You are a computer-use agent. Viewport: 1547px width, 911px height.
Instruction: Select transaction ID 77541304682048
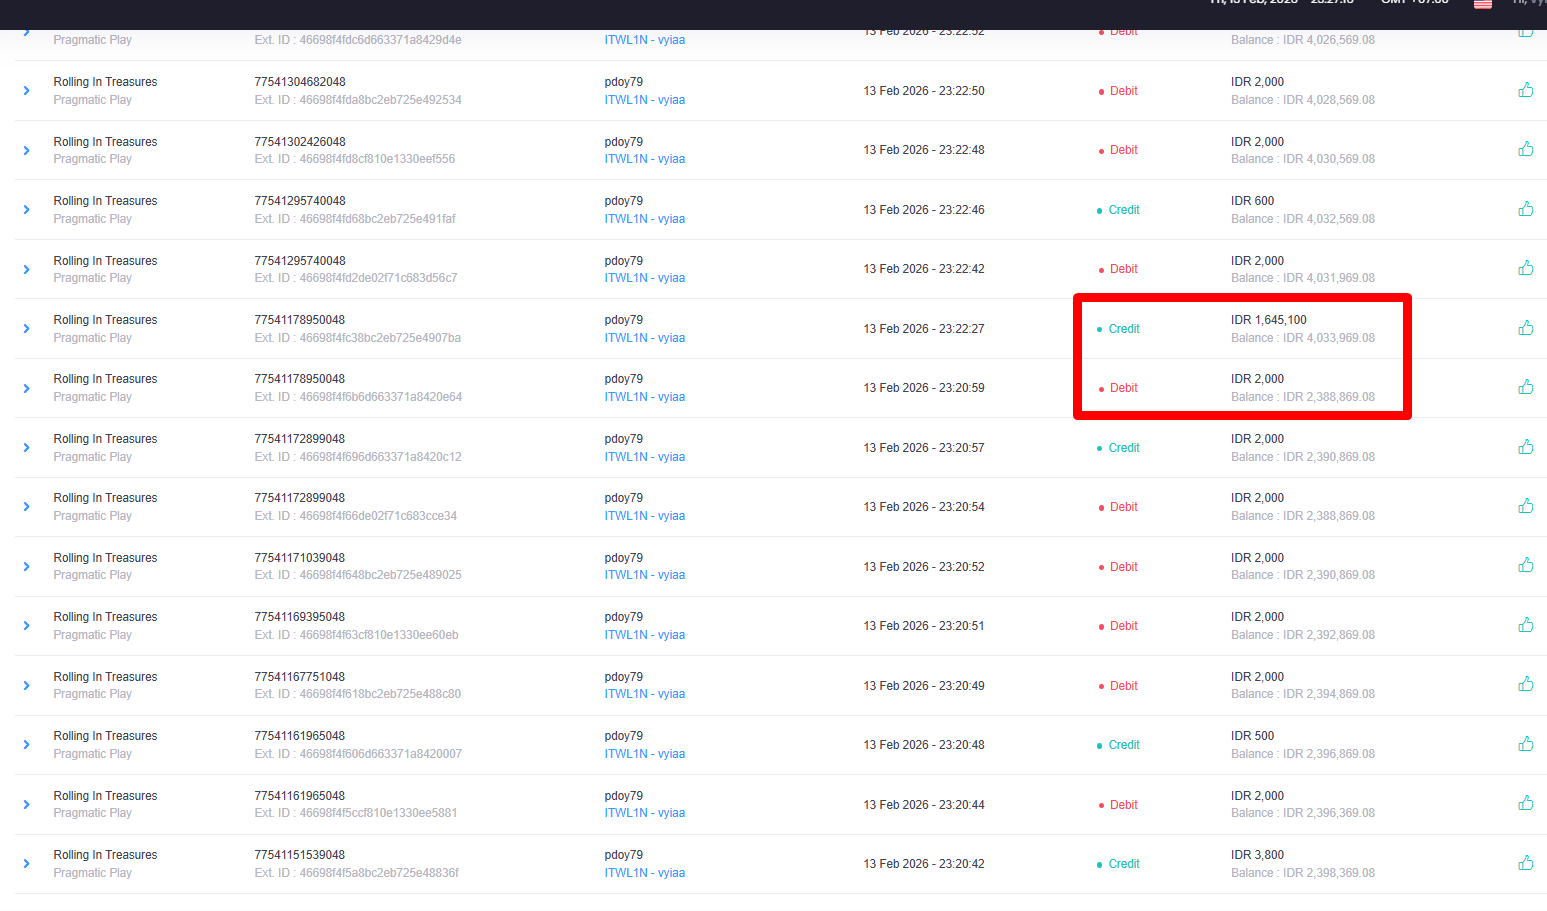click(x=300, y=82)
